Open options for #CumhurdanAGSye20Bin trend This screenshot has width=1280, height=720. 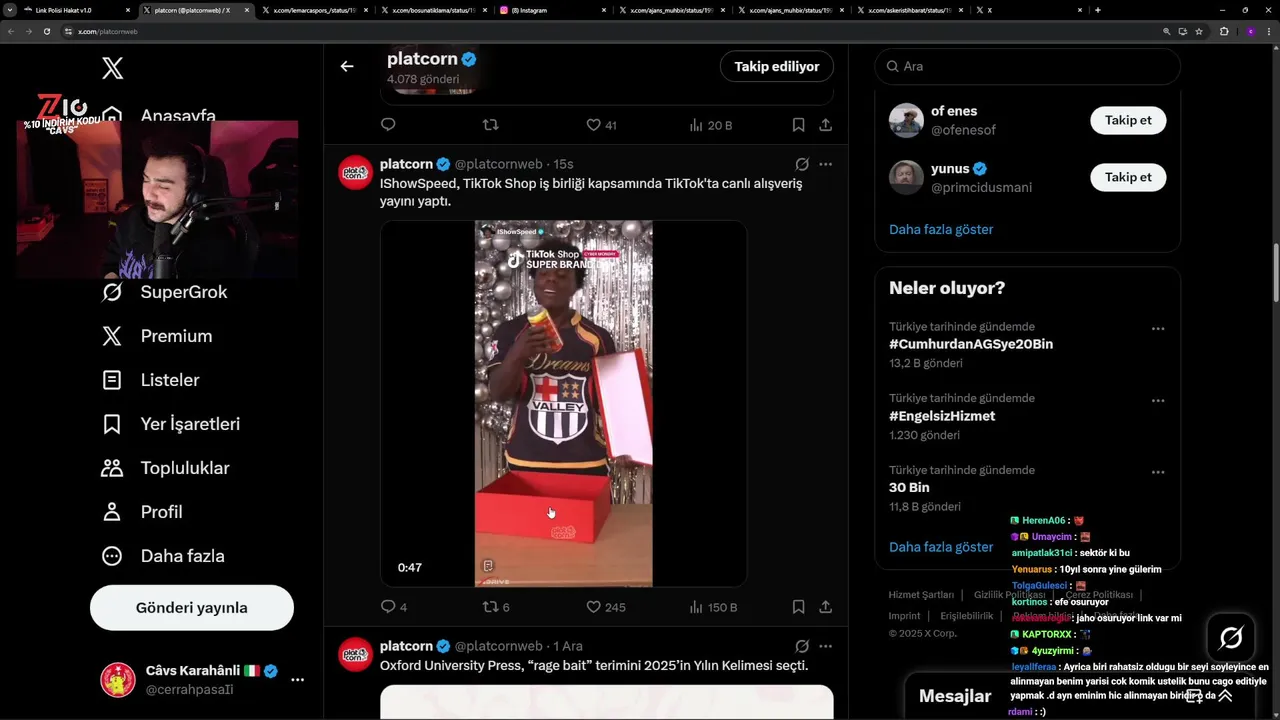coord(1158,329)
